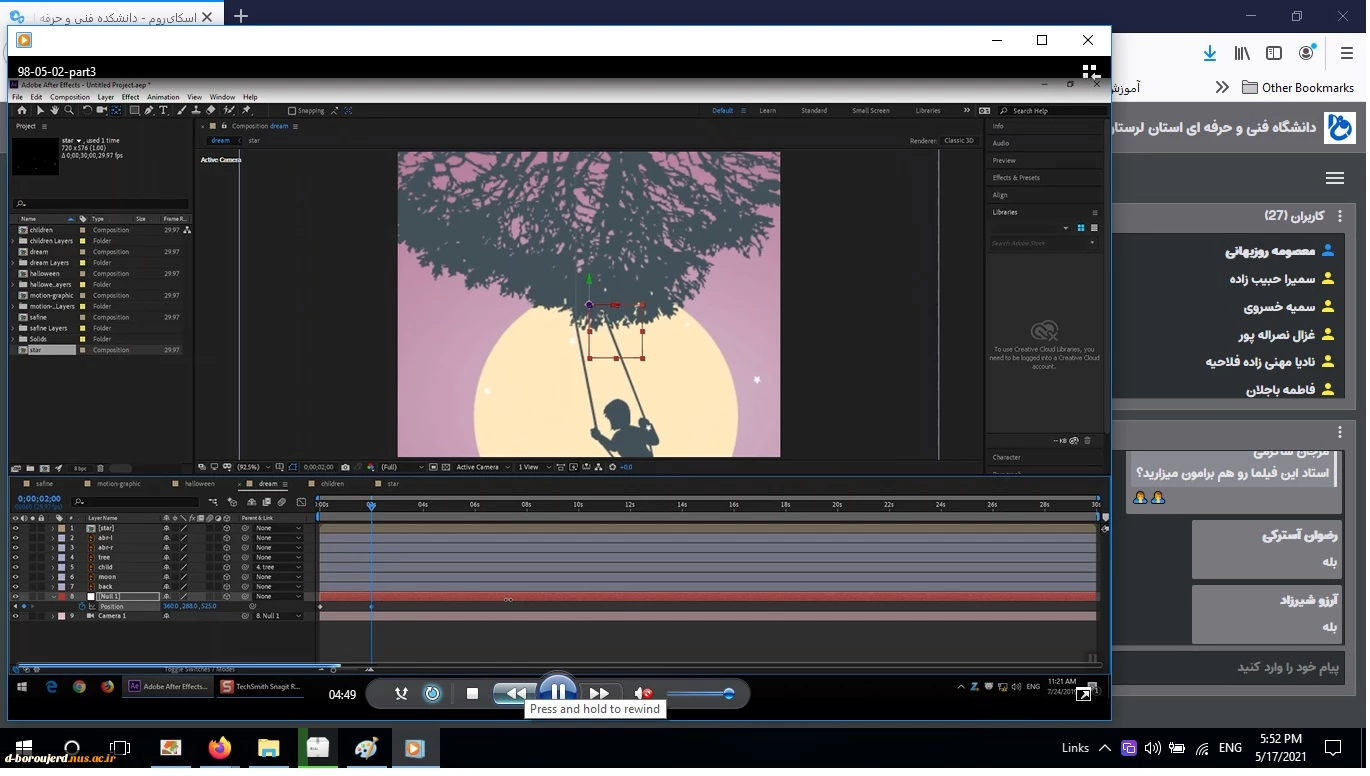This screenshot has width=1370, height=776.
Task: Expand the bookmarks toolbar overflow chevron
Action: tap(1222, 87)
